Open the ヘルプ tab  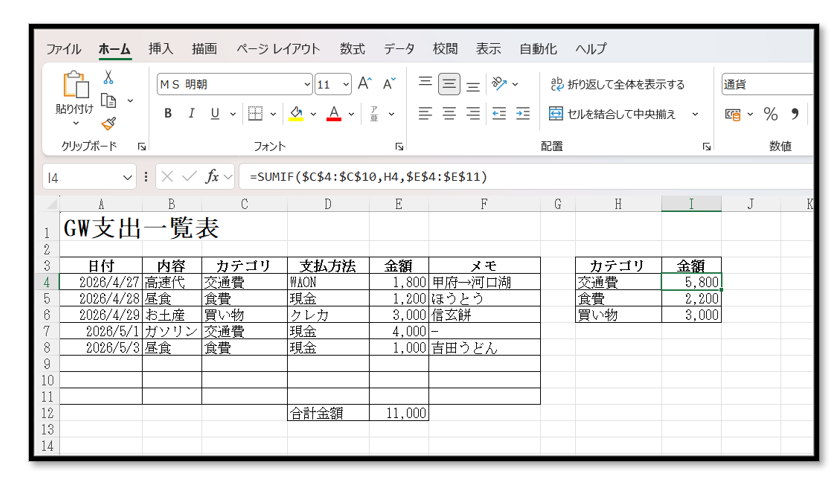point(591,49)
